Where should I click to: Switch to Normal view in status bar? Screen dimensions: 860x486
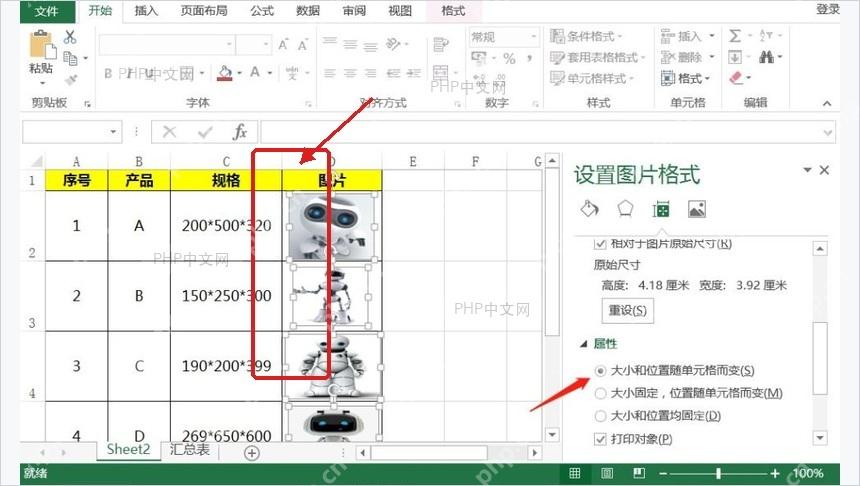[575, 473]
